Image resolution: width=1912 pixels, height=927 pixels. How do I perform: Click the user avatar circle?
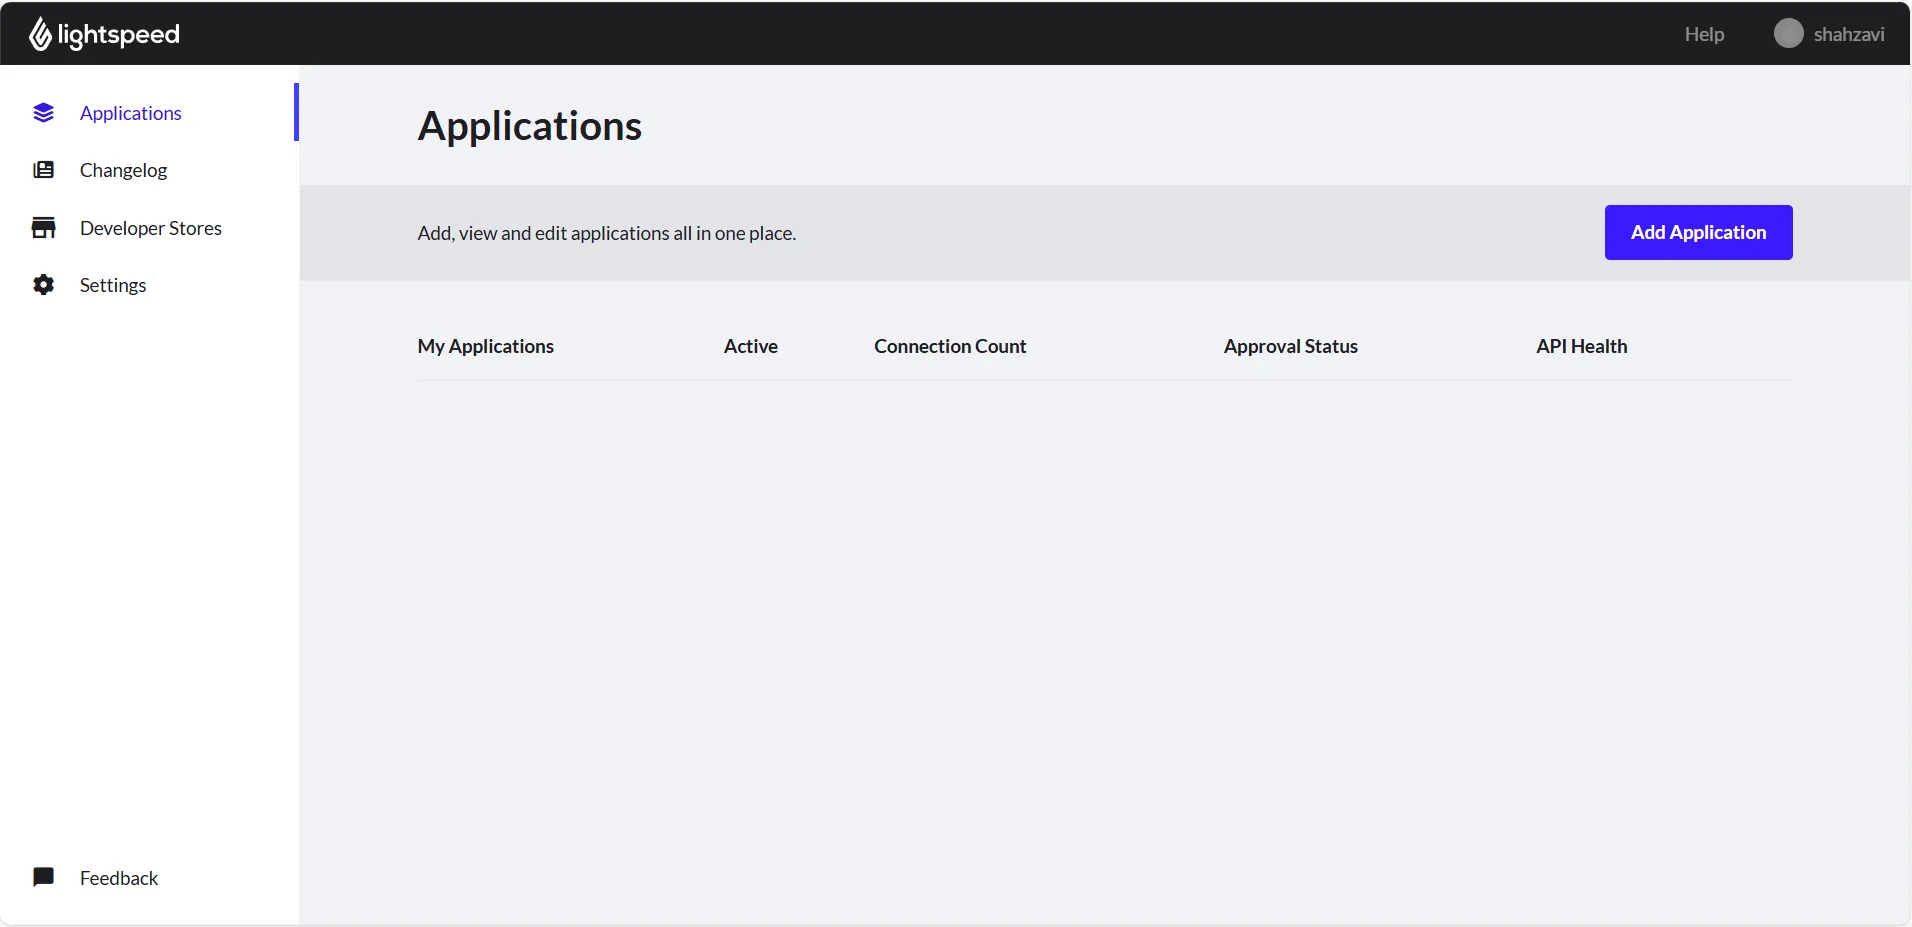coord(1788,34)
